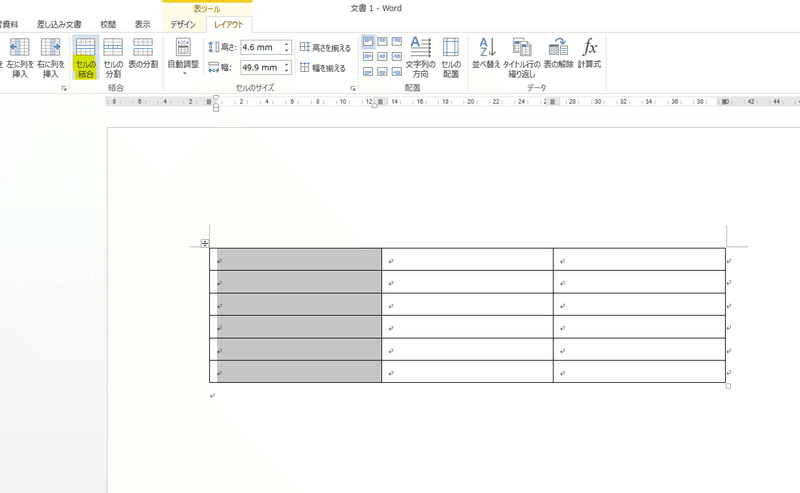Increase the row height with the up spinner

[x=287, y=44]
